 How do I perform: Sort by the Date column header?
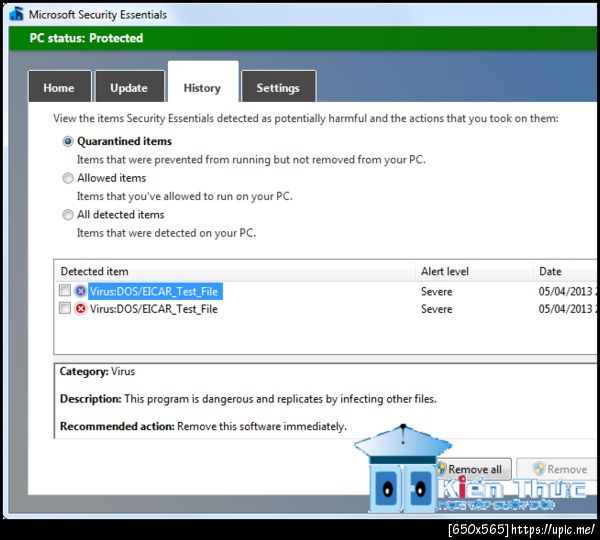click(x=566, y=271)
